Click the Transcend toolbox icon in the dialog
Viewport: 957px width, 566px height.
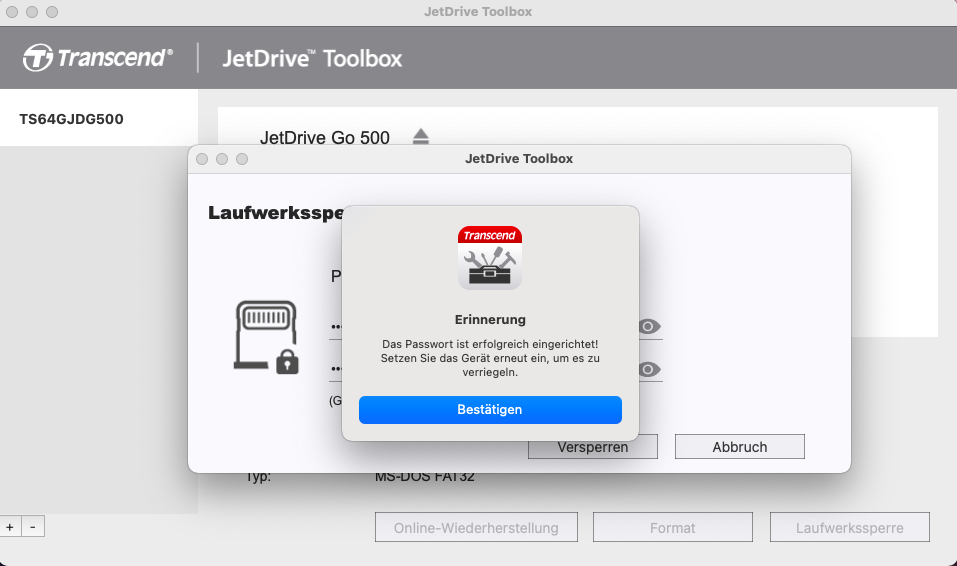490,258
